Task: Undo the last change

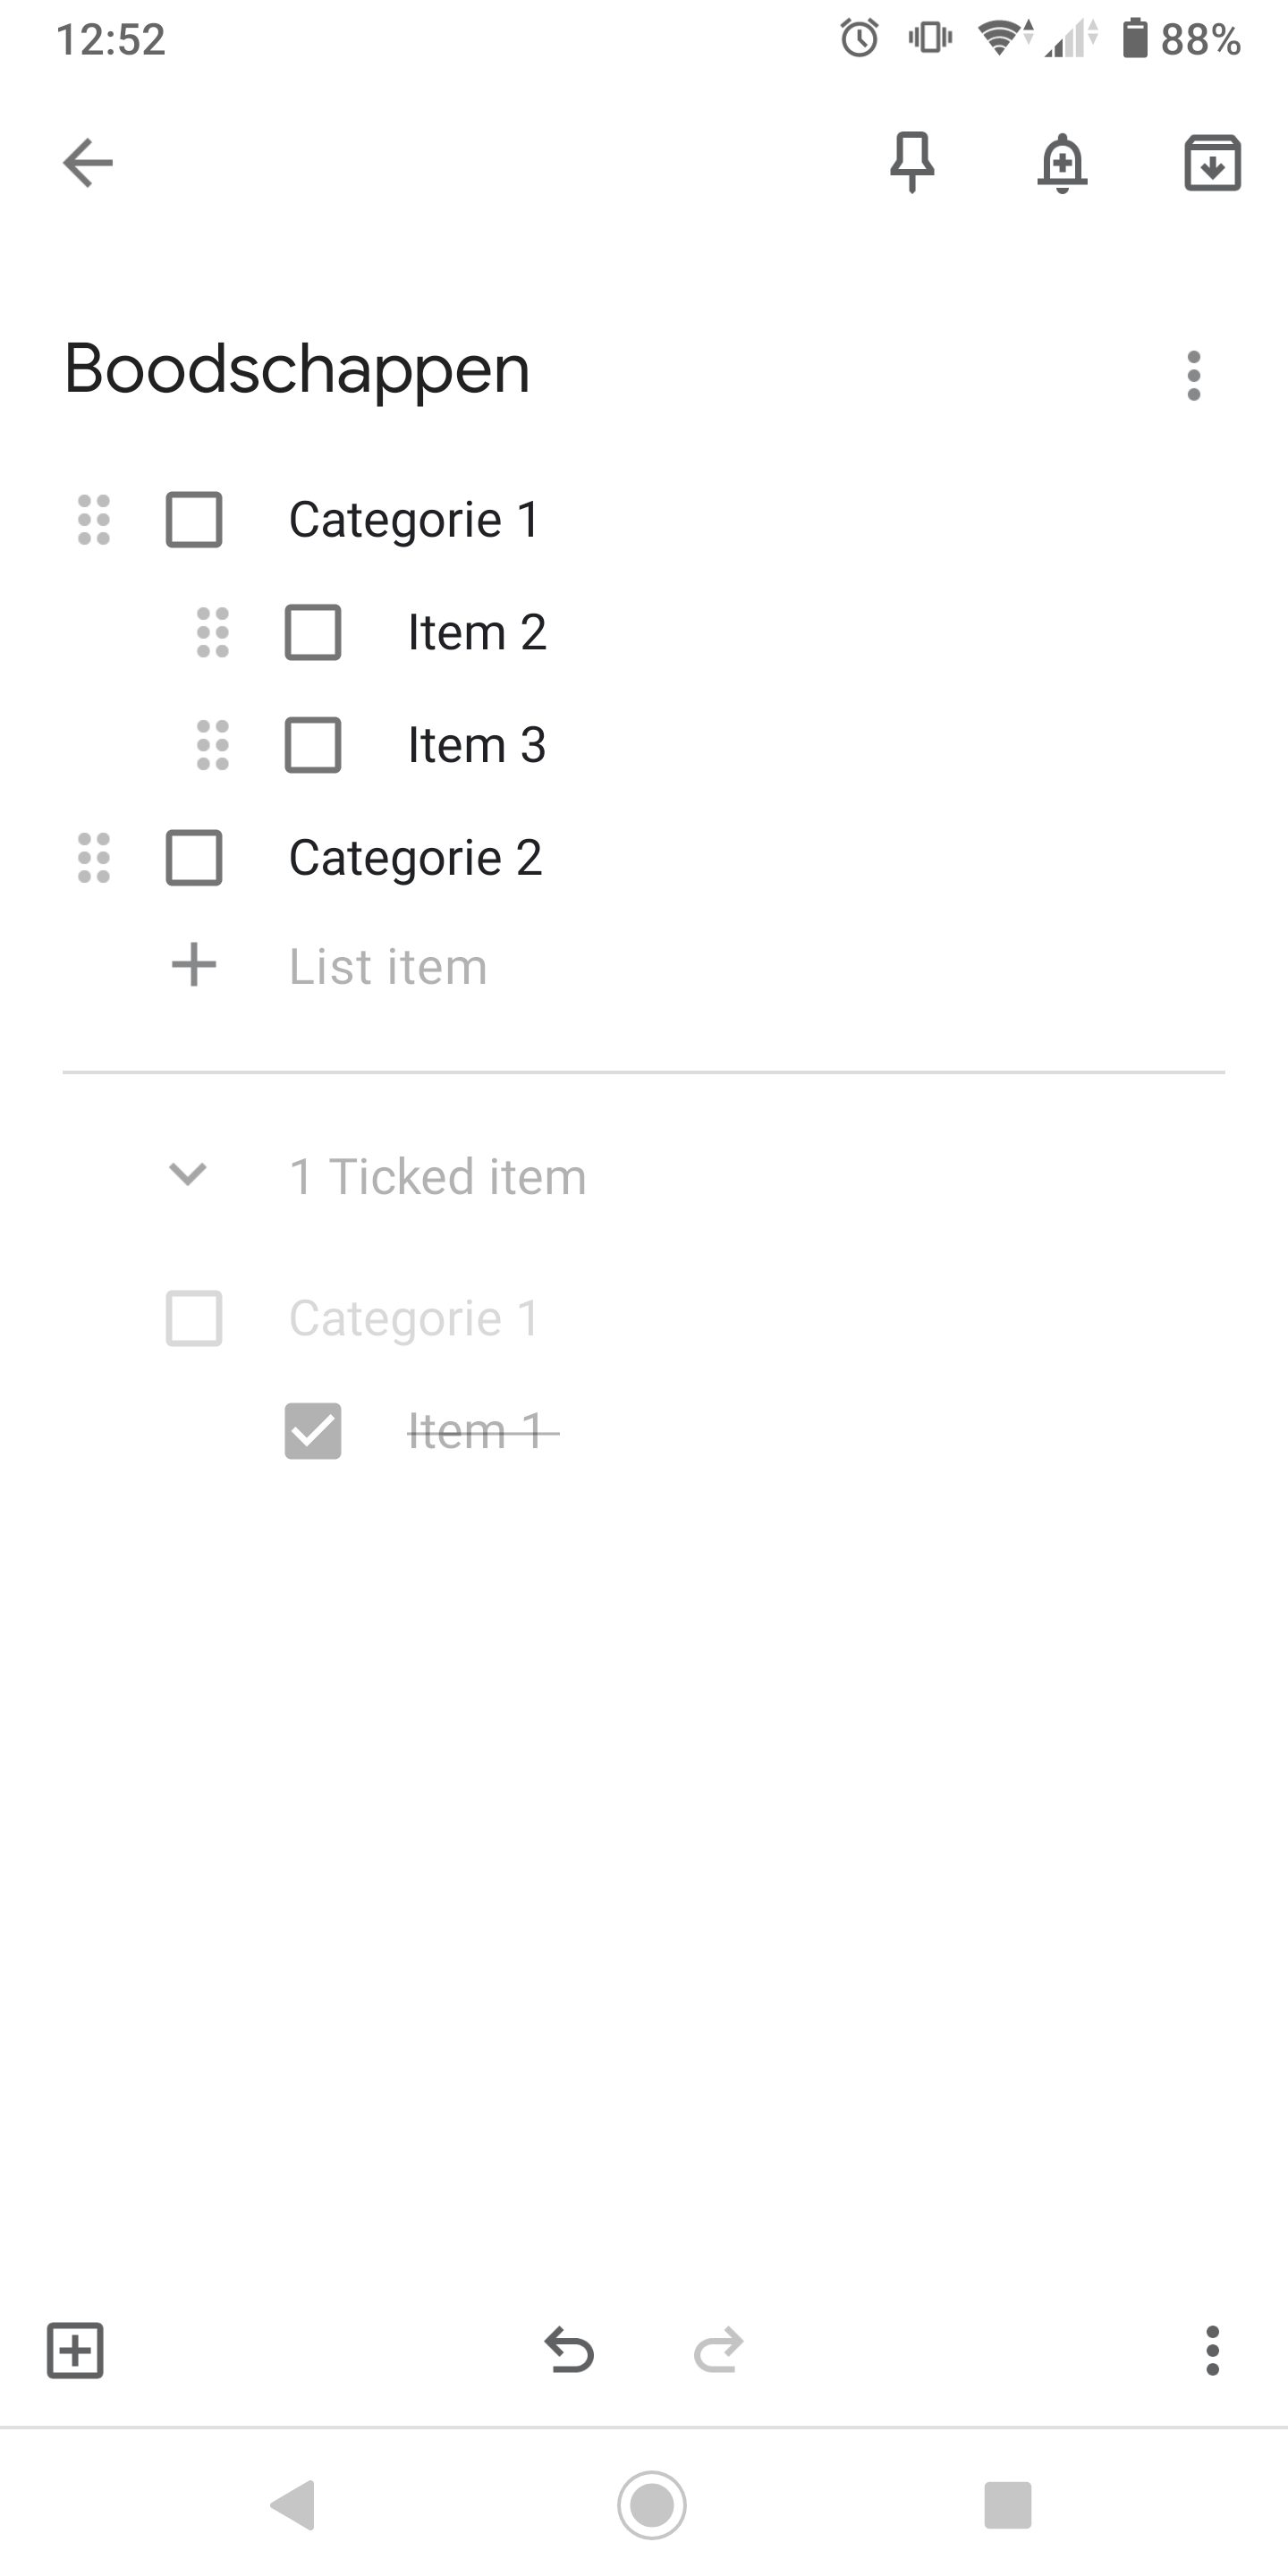Action: click(x=569, y=2350)
